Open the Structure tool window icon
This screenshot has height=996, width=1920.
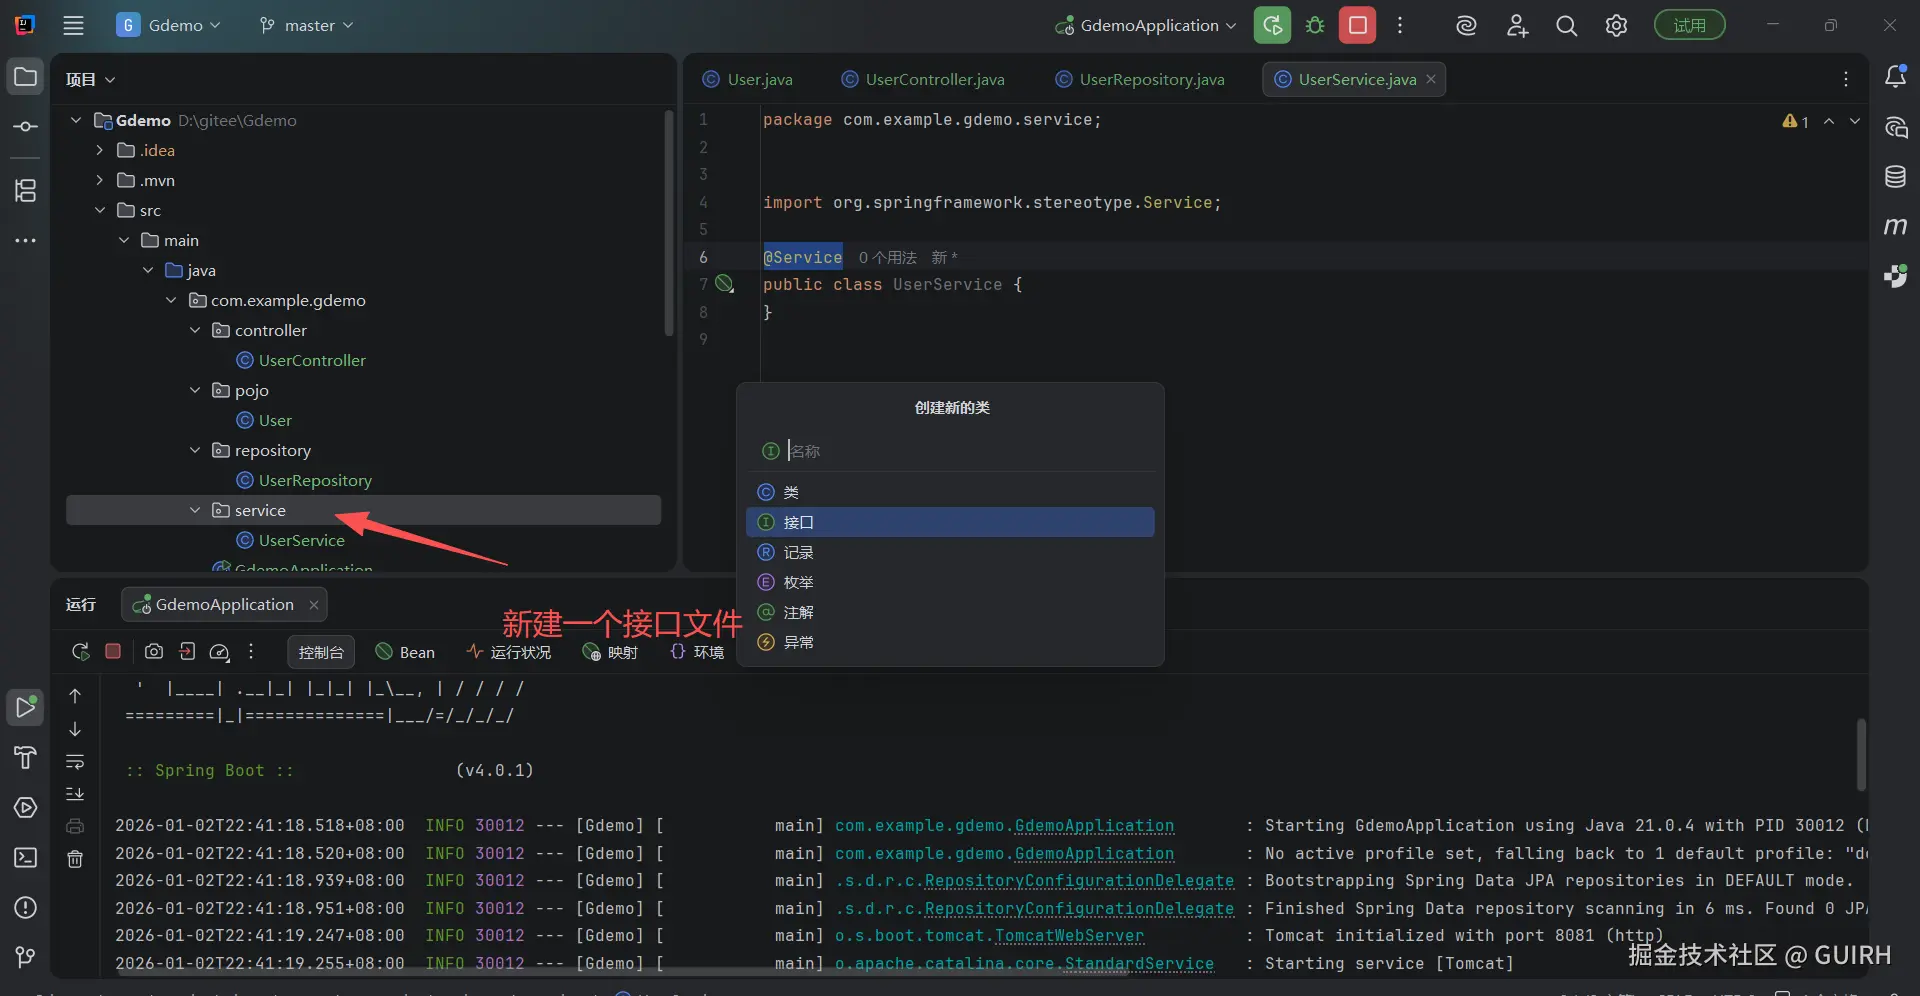[26, 190]
